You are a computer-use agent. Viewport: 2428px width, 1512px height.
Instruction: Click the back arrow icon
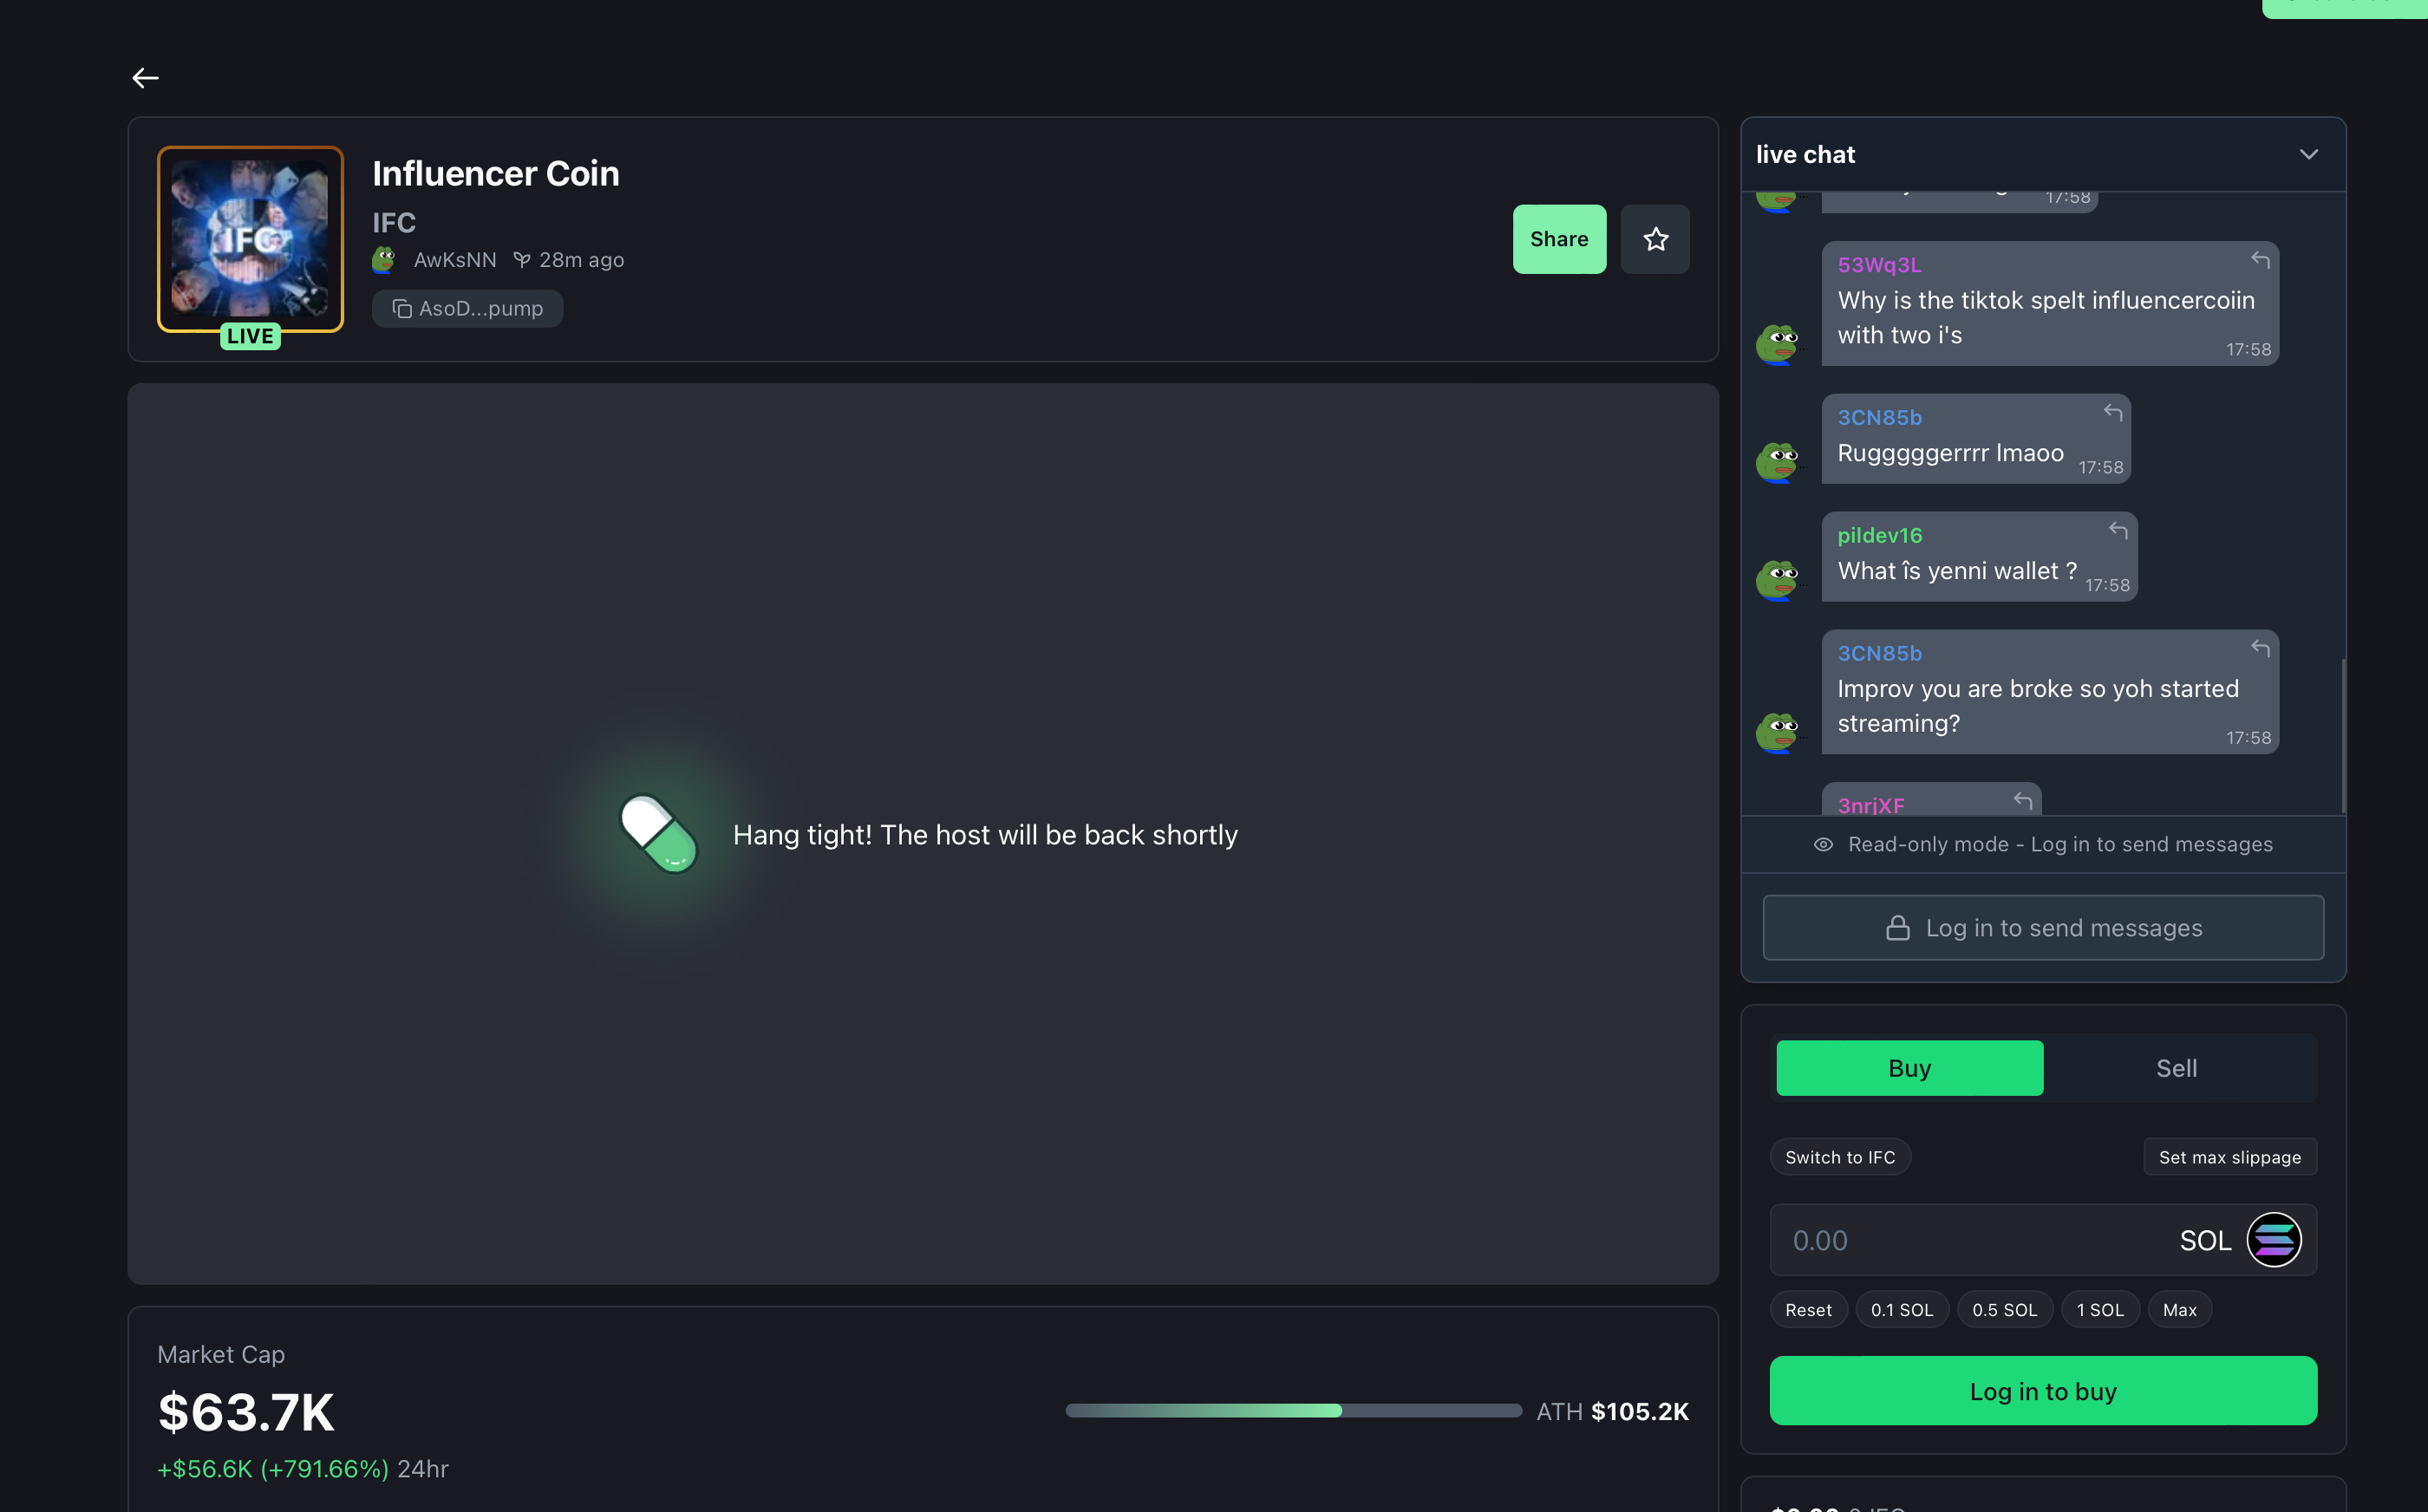point(145,78)
